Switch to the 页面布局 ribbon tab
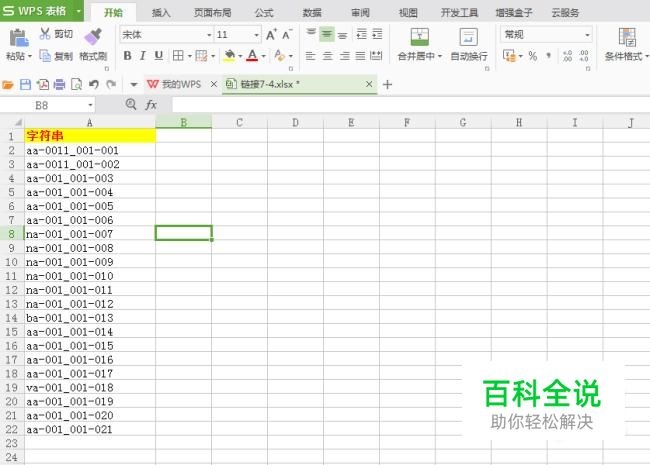Image resolution: width=650 pixels, height=465 pixels. 213,12
